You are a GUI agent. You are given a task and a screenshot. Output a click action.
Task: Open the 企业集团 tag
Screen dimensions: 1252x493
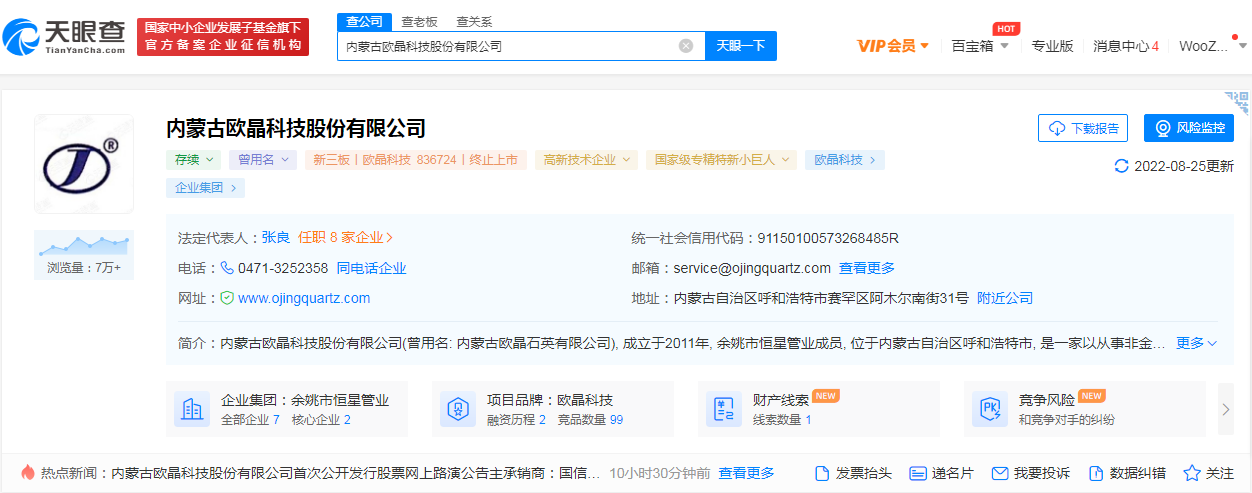[x=205, y=187]
